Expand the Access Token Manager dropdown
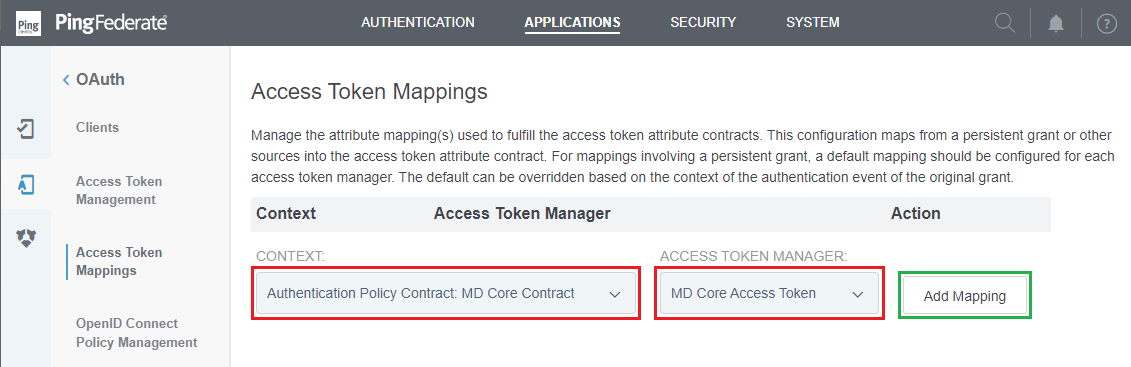 pos(770,293)
